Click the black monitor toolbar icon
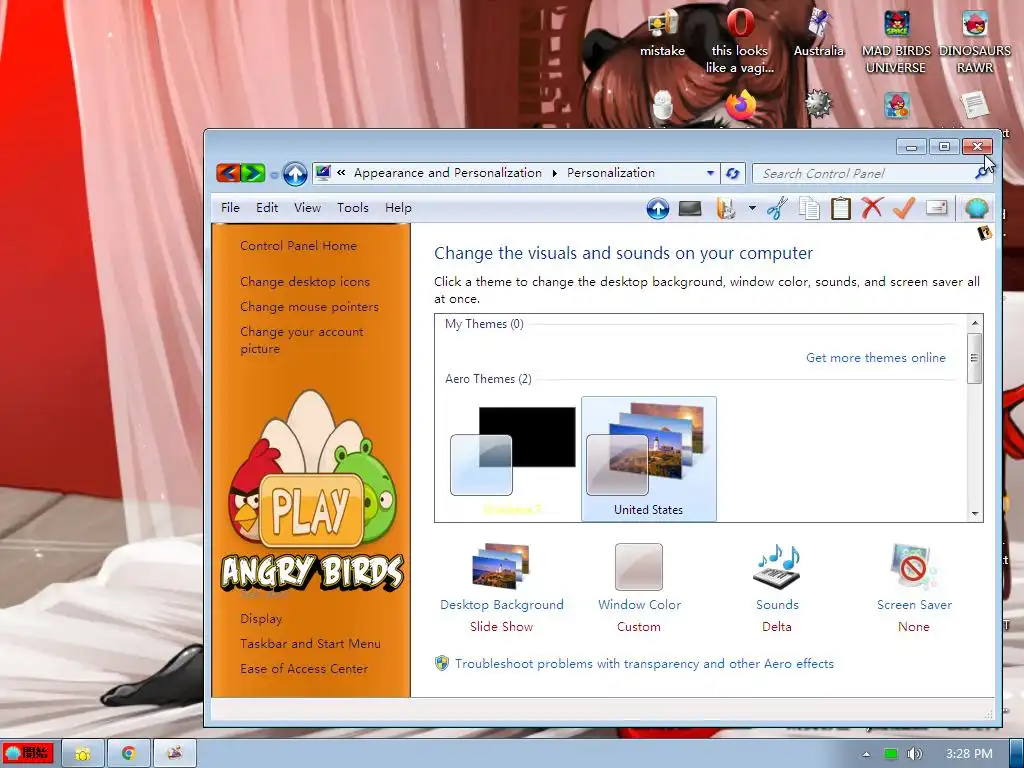 click(690, 208)
